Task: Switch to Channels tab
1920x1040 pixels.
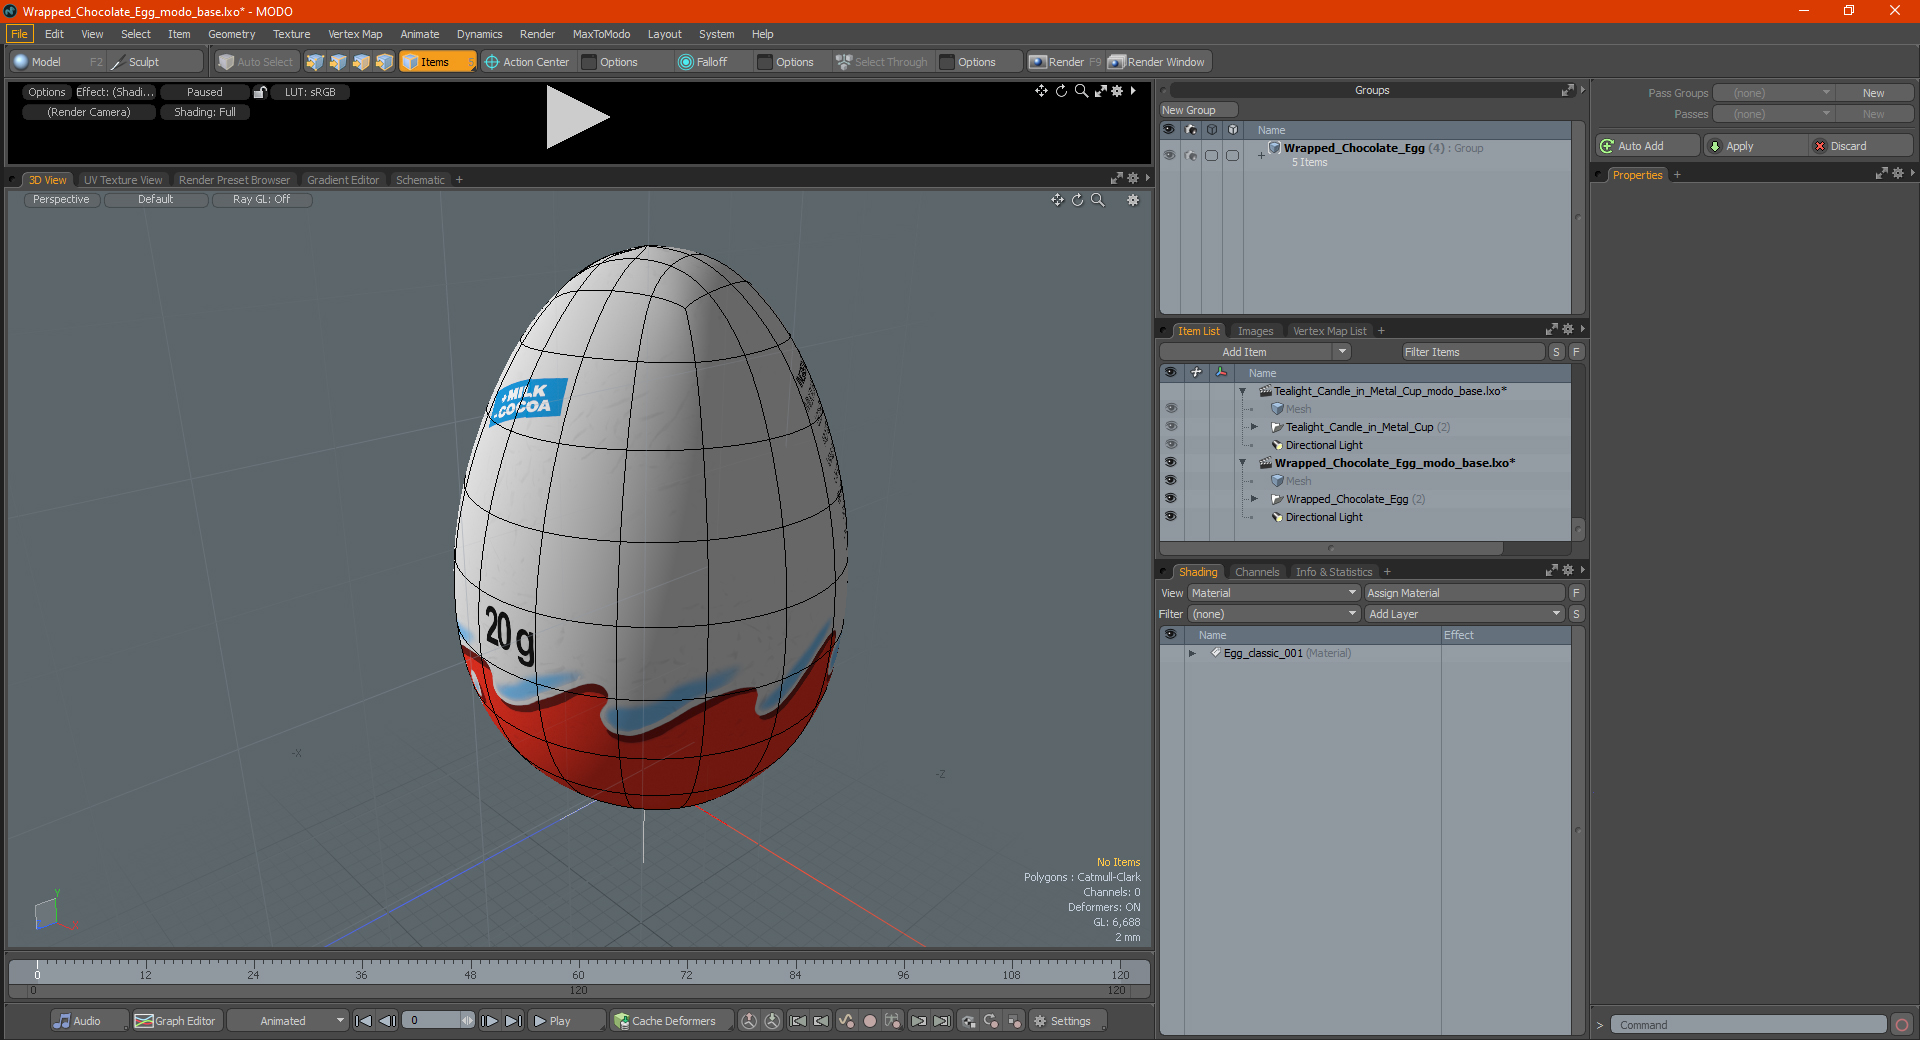Action: pyautogui.click(x=1256, y=572)
